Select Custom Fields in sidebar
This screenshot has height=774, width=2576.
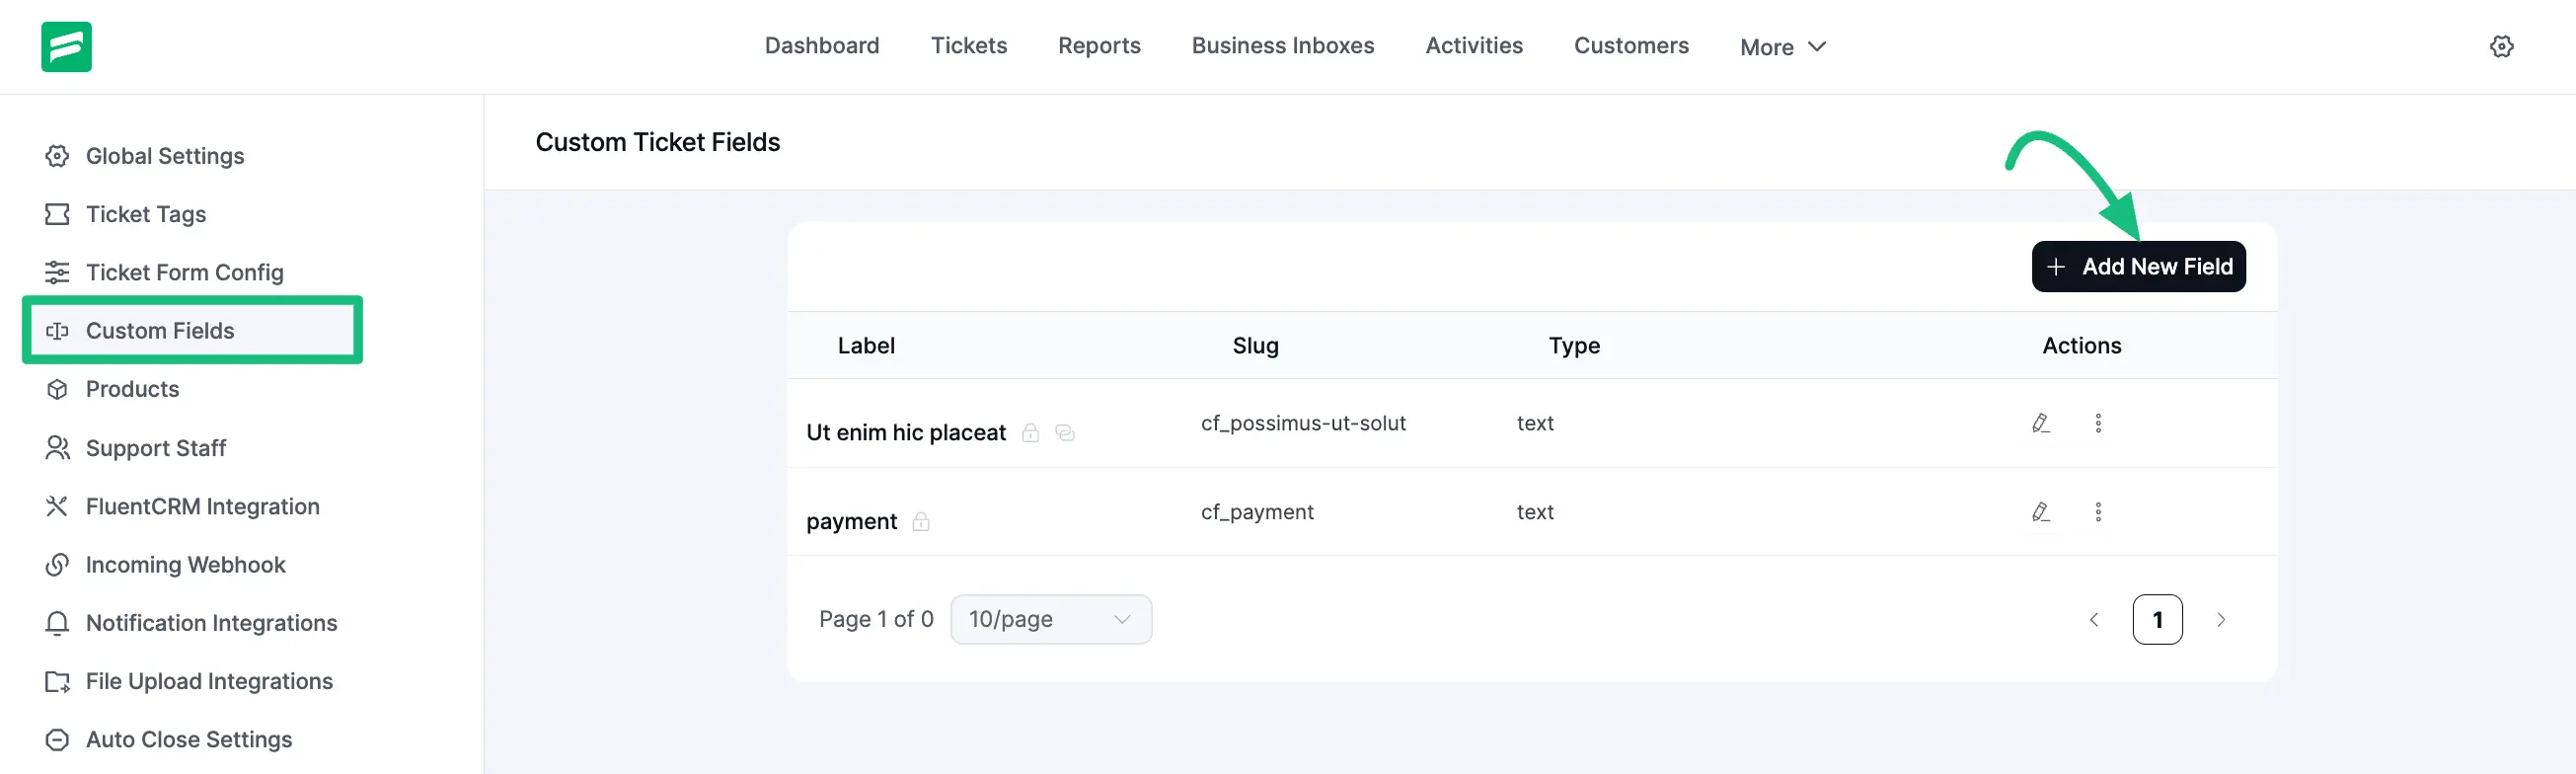tap(160, 331)
